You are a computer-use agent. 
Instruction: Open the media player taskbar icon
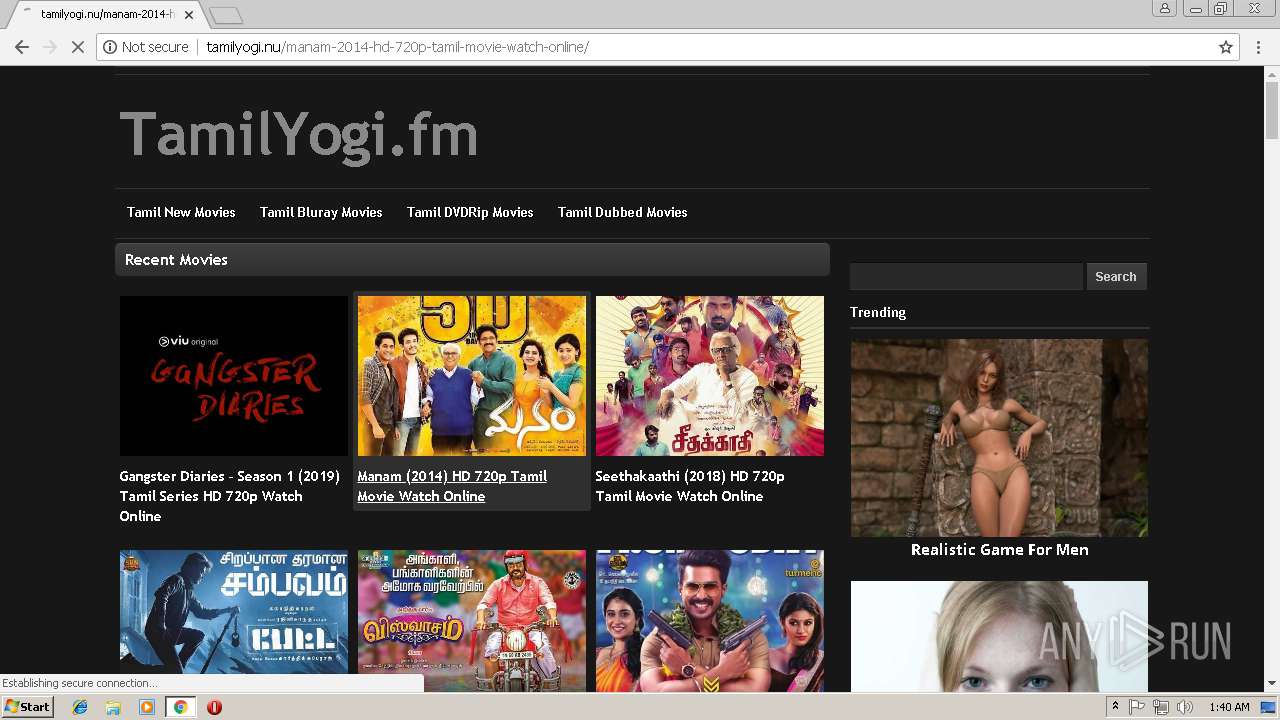tap(147, 707)
